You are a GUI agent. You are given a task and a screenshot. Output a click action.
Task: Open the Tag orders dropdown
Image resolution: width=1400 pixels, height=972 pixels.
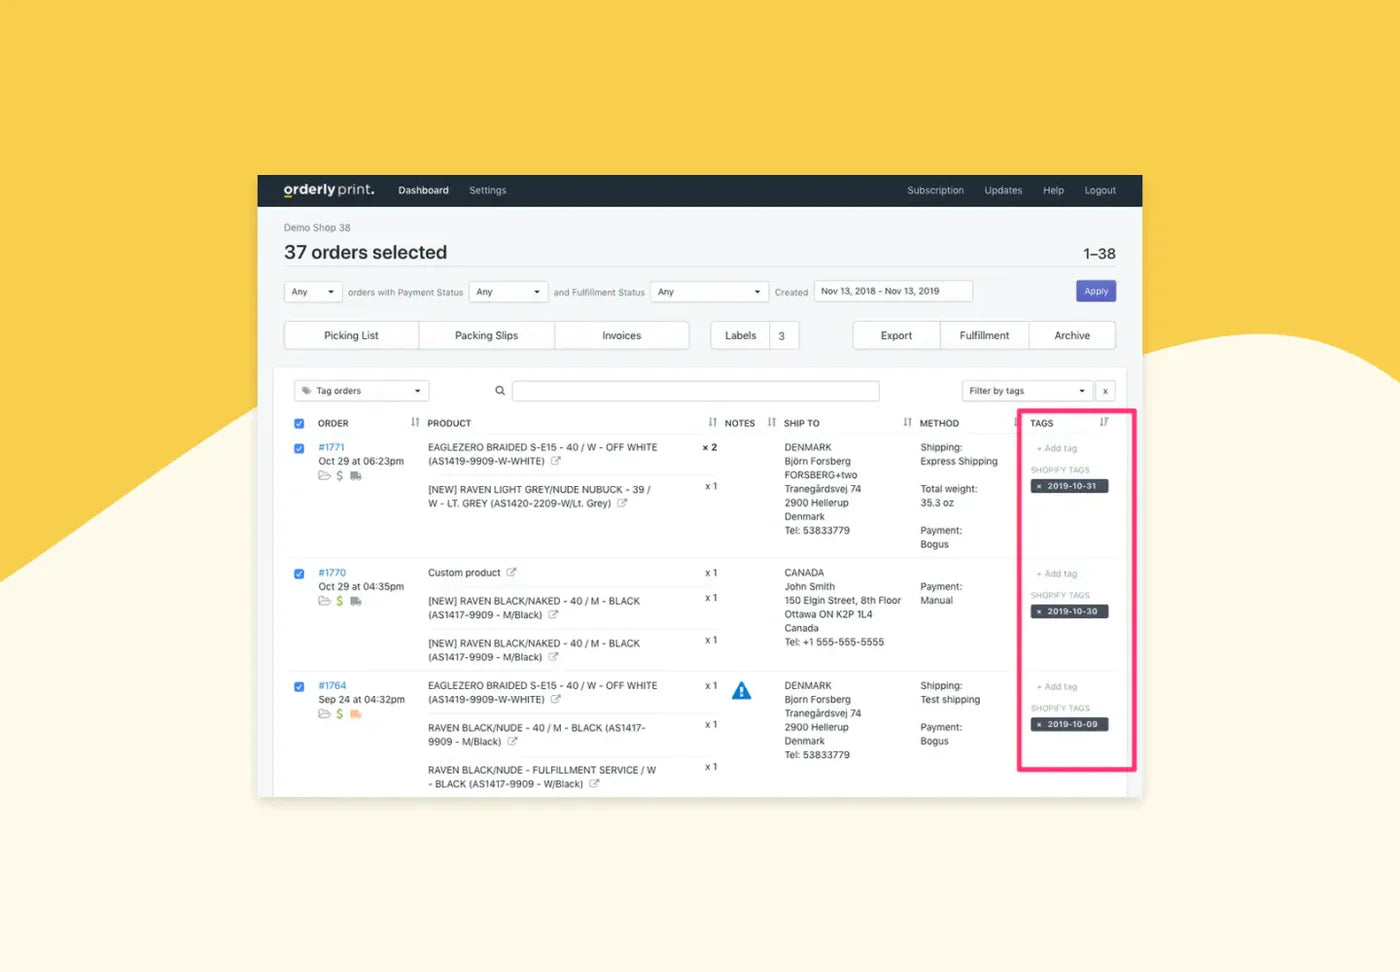[x=361, y=391]
